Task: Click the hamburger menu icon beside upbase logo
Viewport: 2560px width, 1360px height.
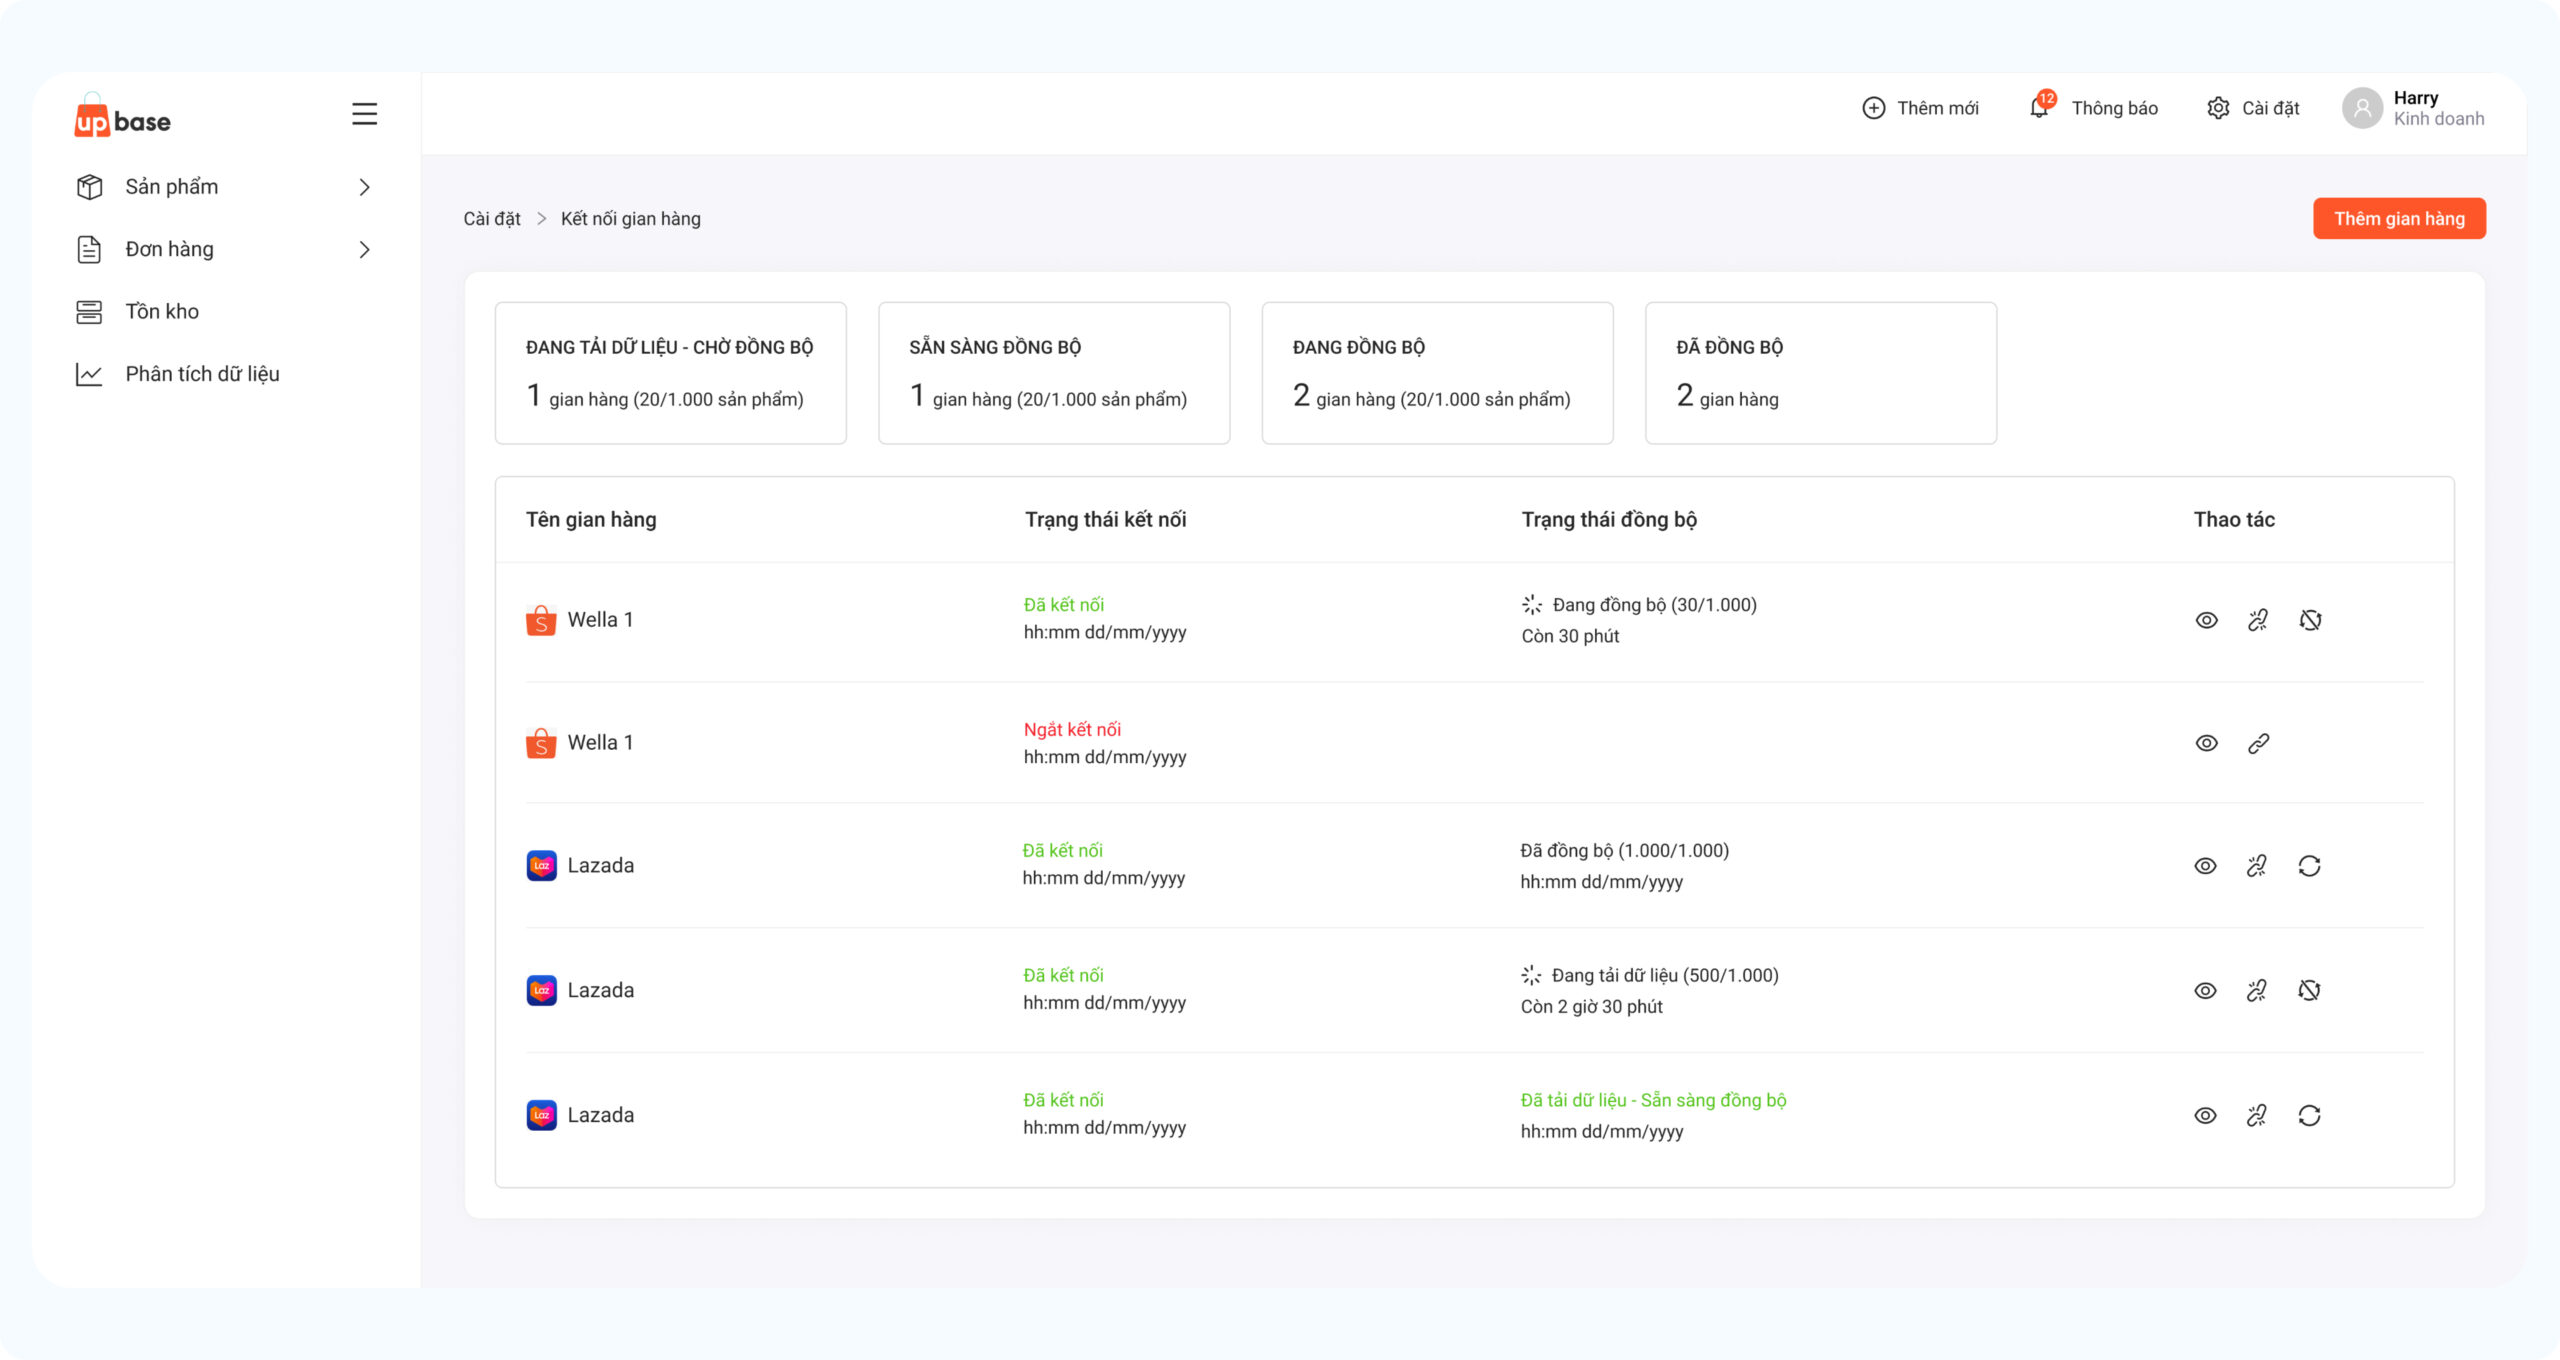Action: coord(364,114)
